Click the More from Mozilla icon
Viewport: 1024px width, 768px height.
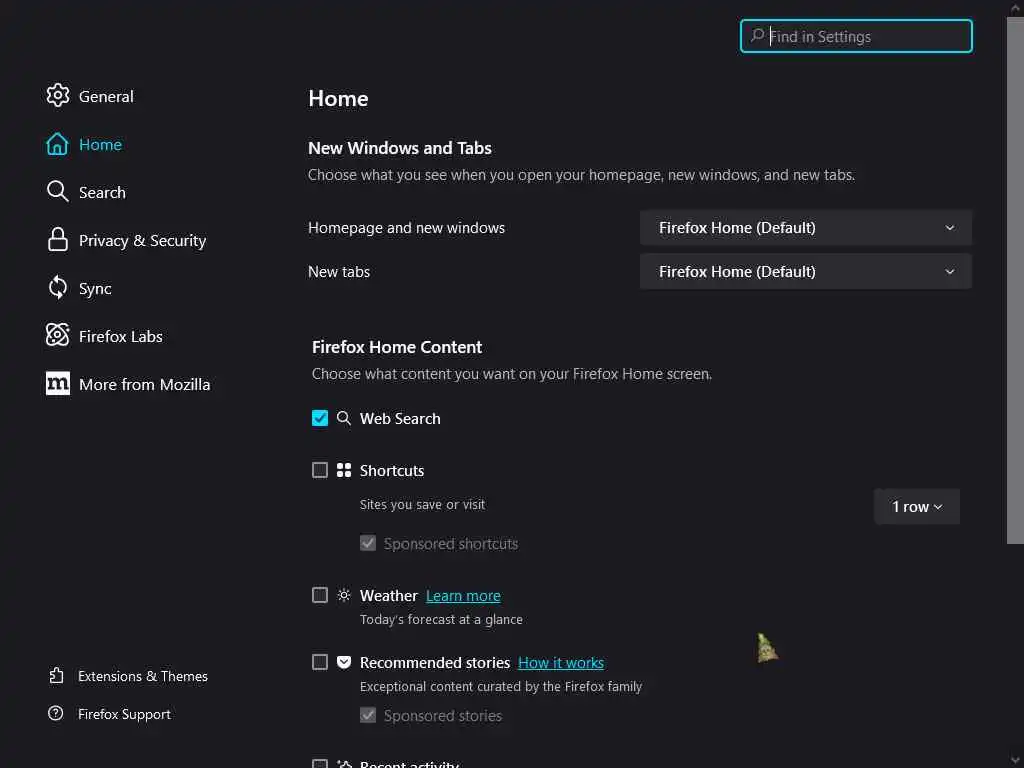57,384
